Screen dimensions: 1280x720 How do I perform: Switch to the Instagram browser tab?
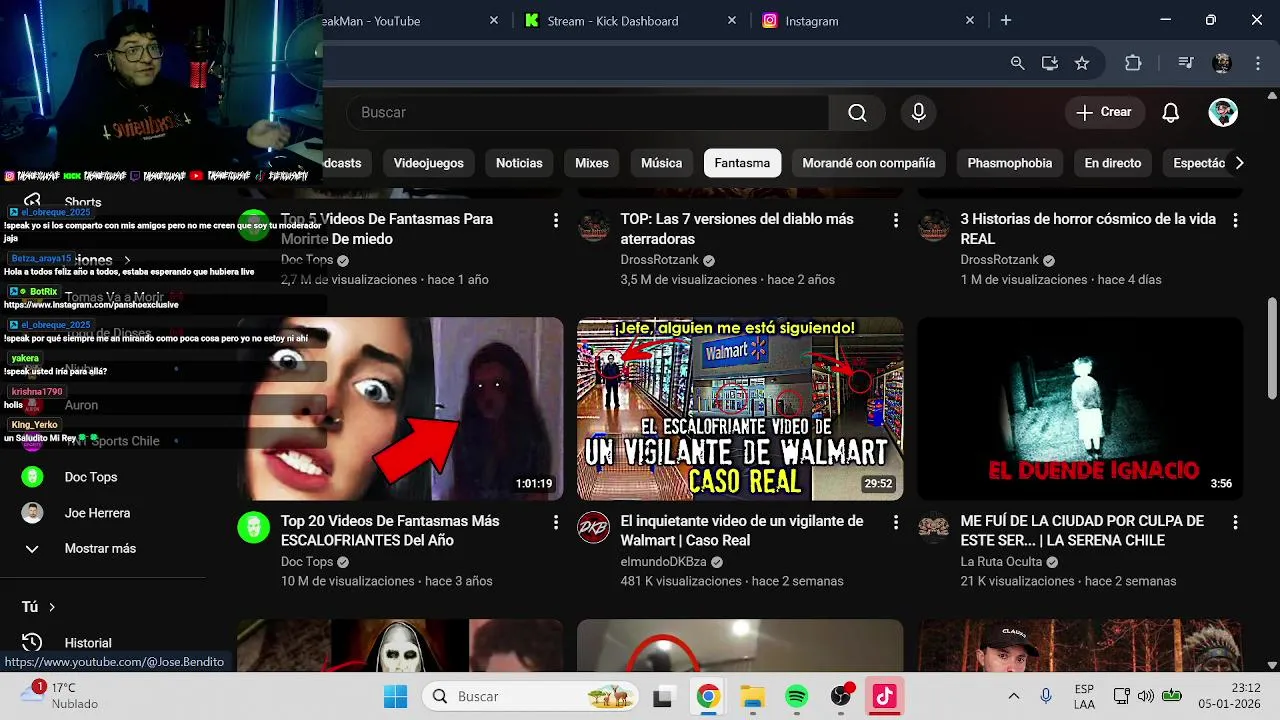point(868,21)
